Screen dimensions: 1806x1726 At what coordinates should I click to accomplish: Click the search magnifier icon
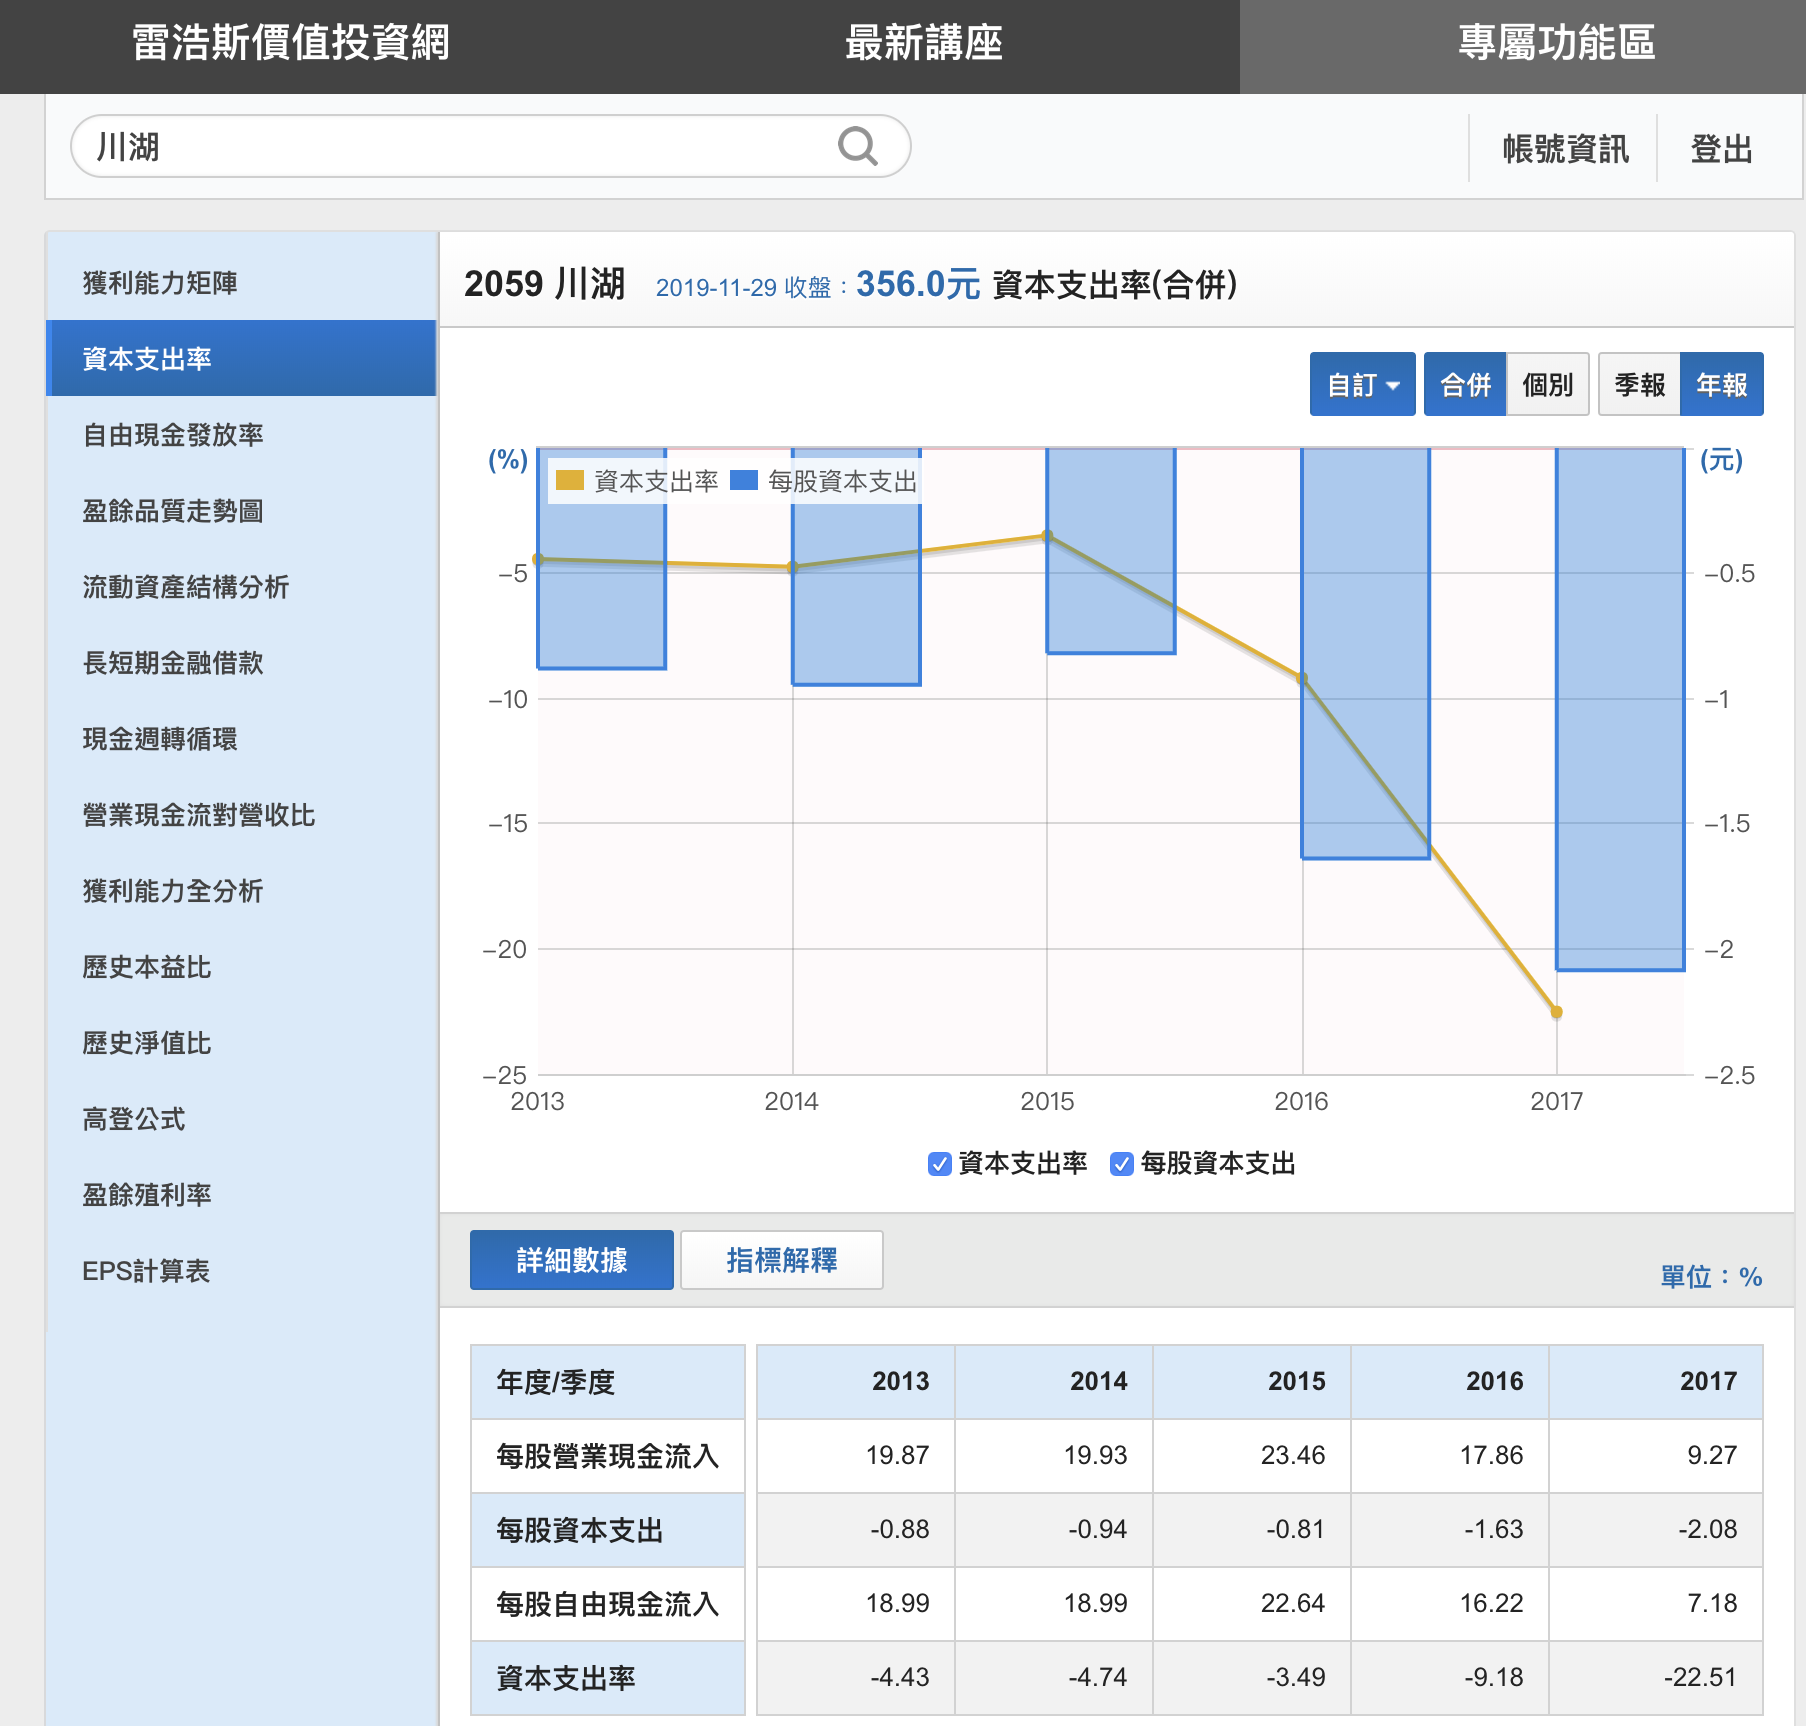tap(857, 147)
